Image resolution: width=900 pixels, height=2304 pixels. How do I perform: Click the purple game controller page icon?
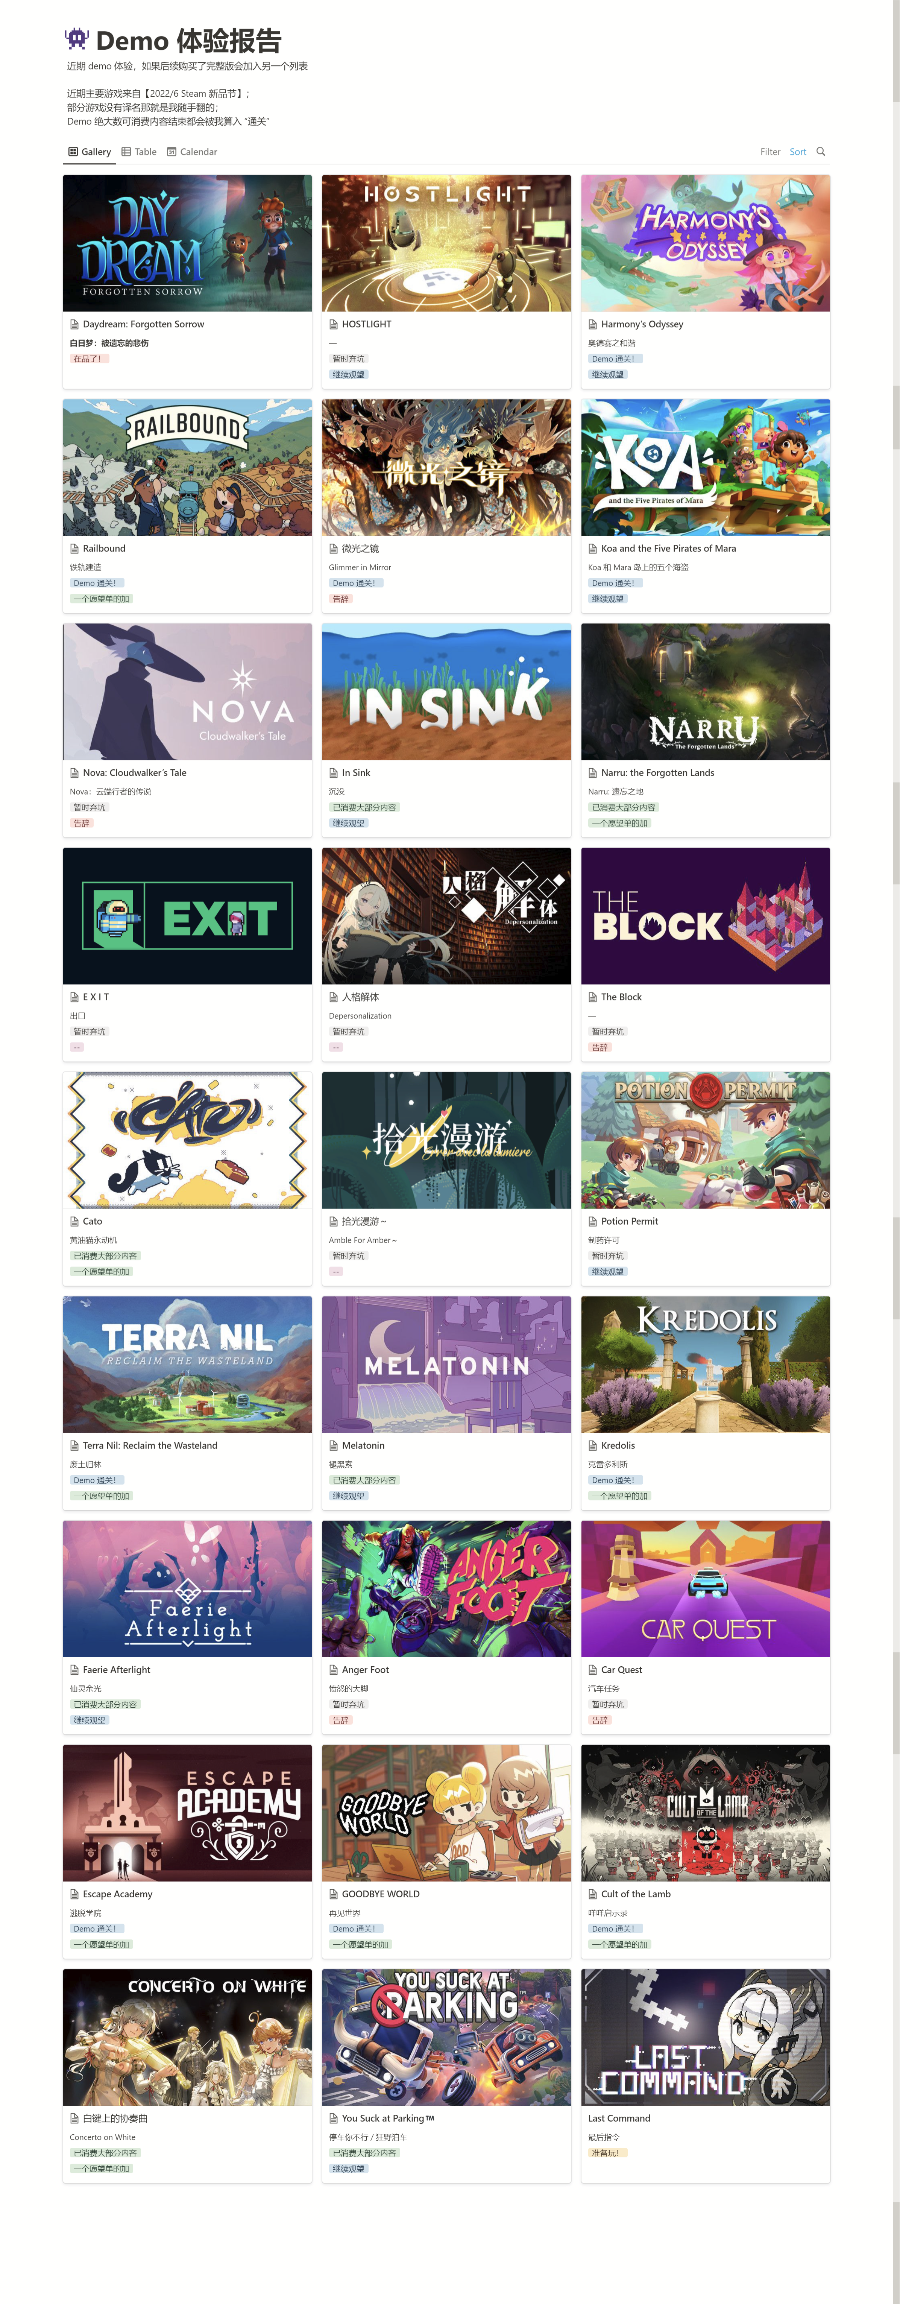pyautogui.click(x=76, y=40)
